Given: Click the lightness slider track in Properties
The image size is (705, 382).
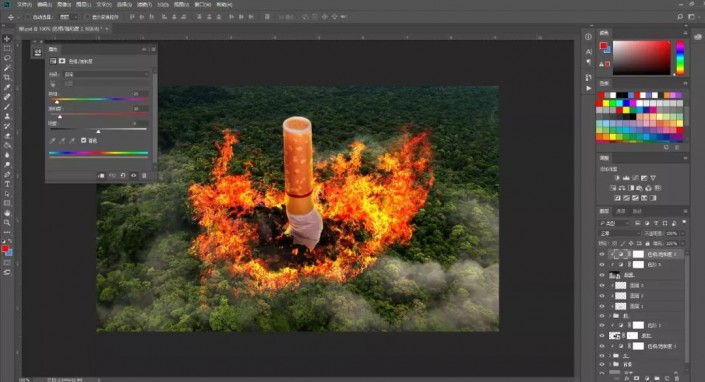Looking at the screenshot, I should (x=98, y=129).
